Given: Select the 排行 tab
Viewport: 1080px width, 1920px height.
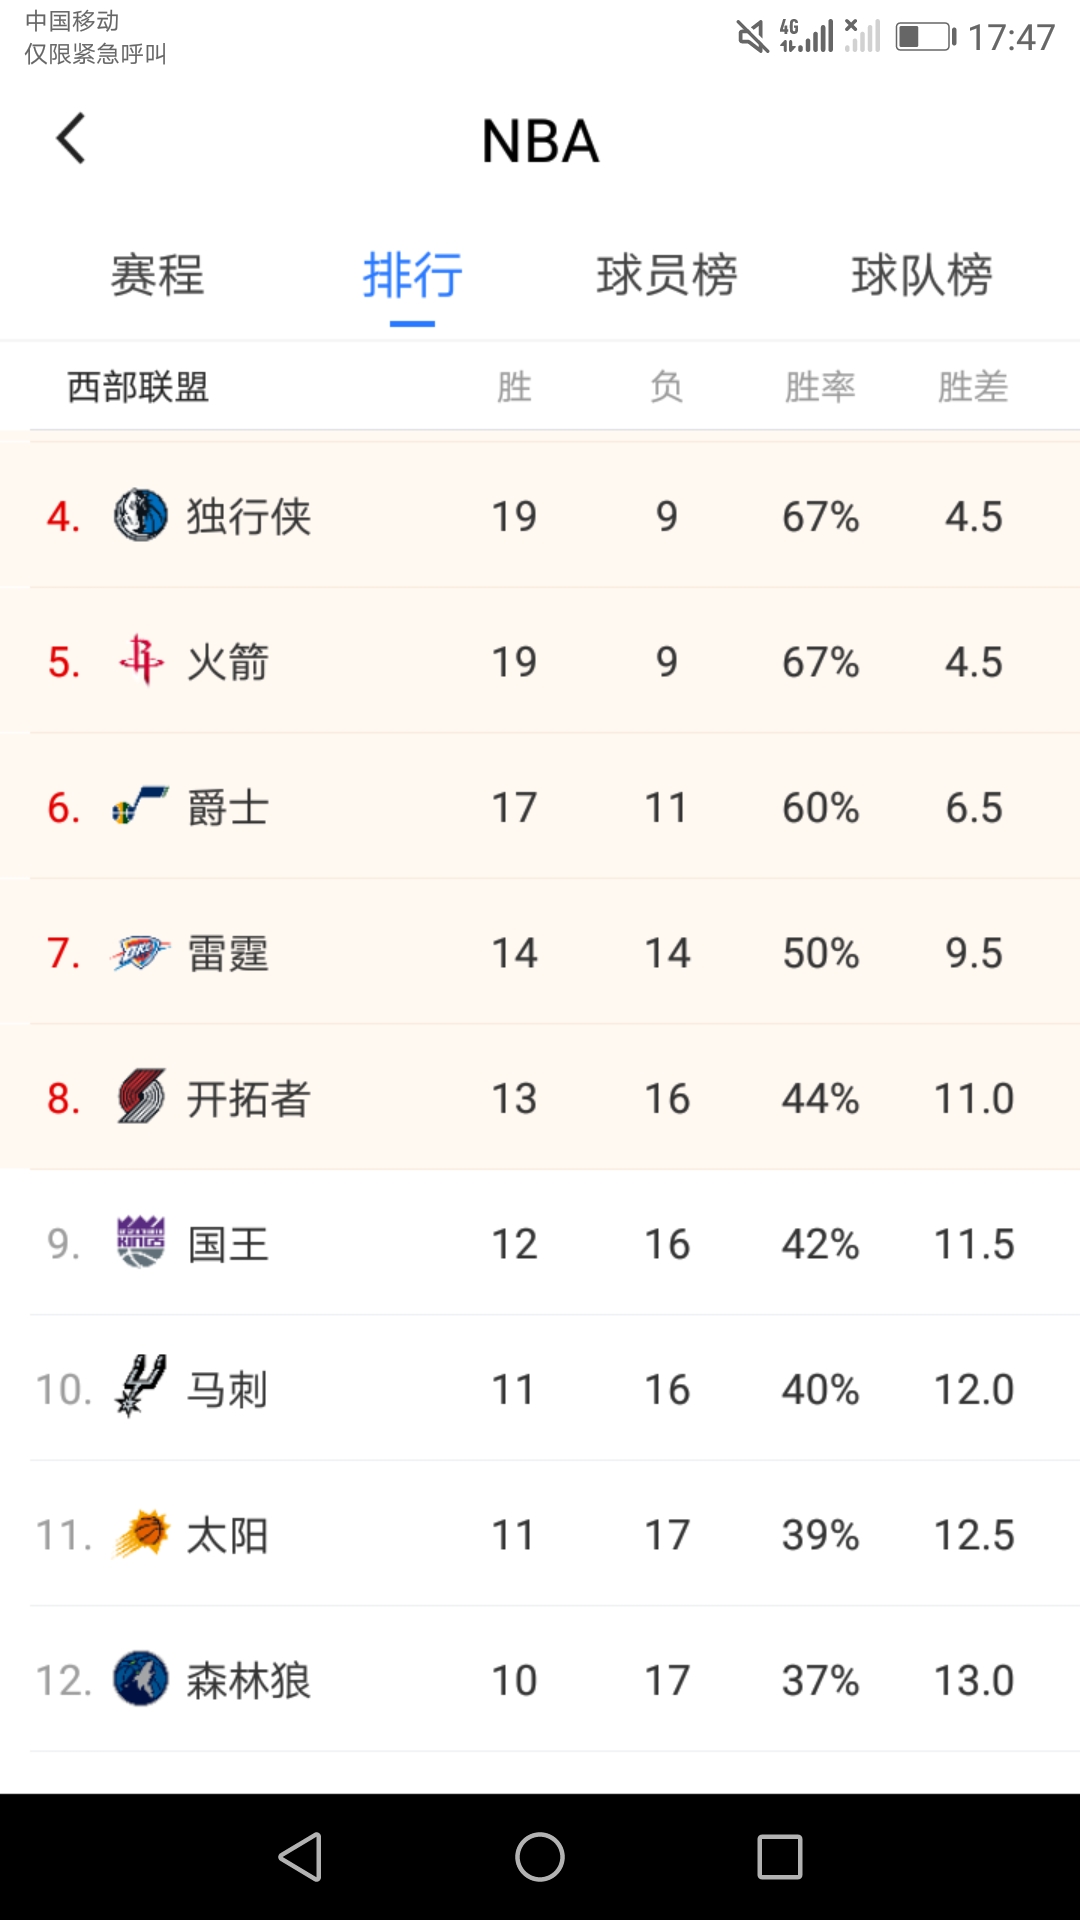Looking at the screenshot, I should pos(412,275).
